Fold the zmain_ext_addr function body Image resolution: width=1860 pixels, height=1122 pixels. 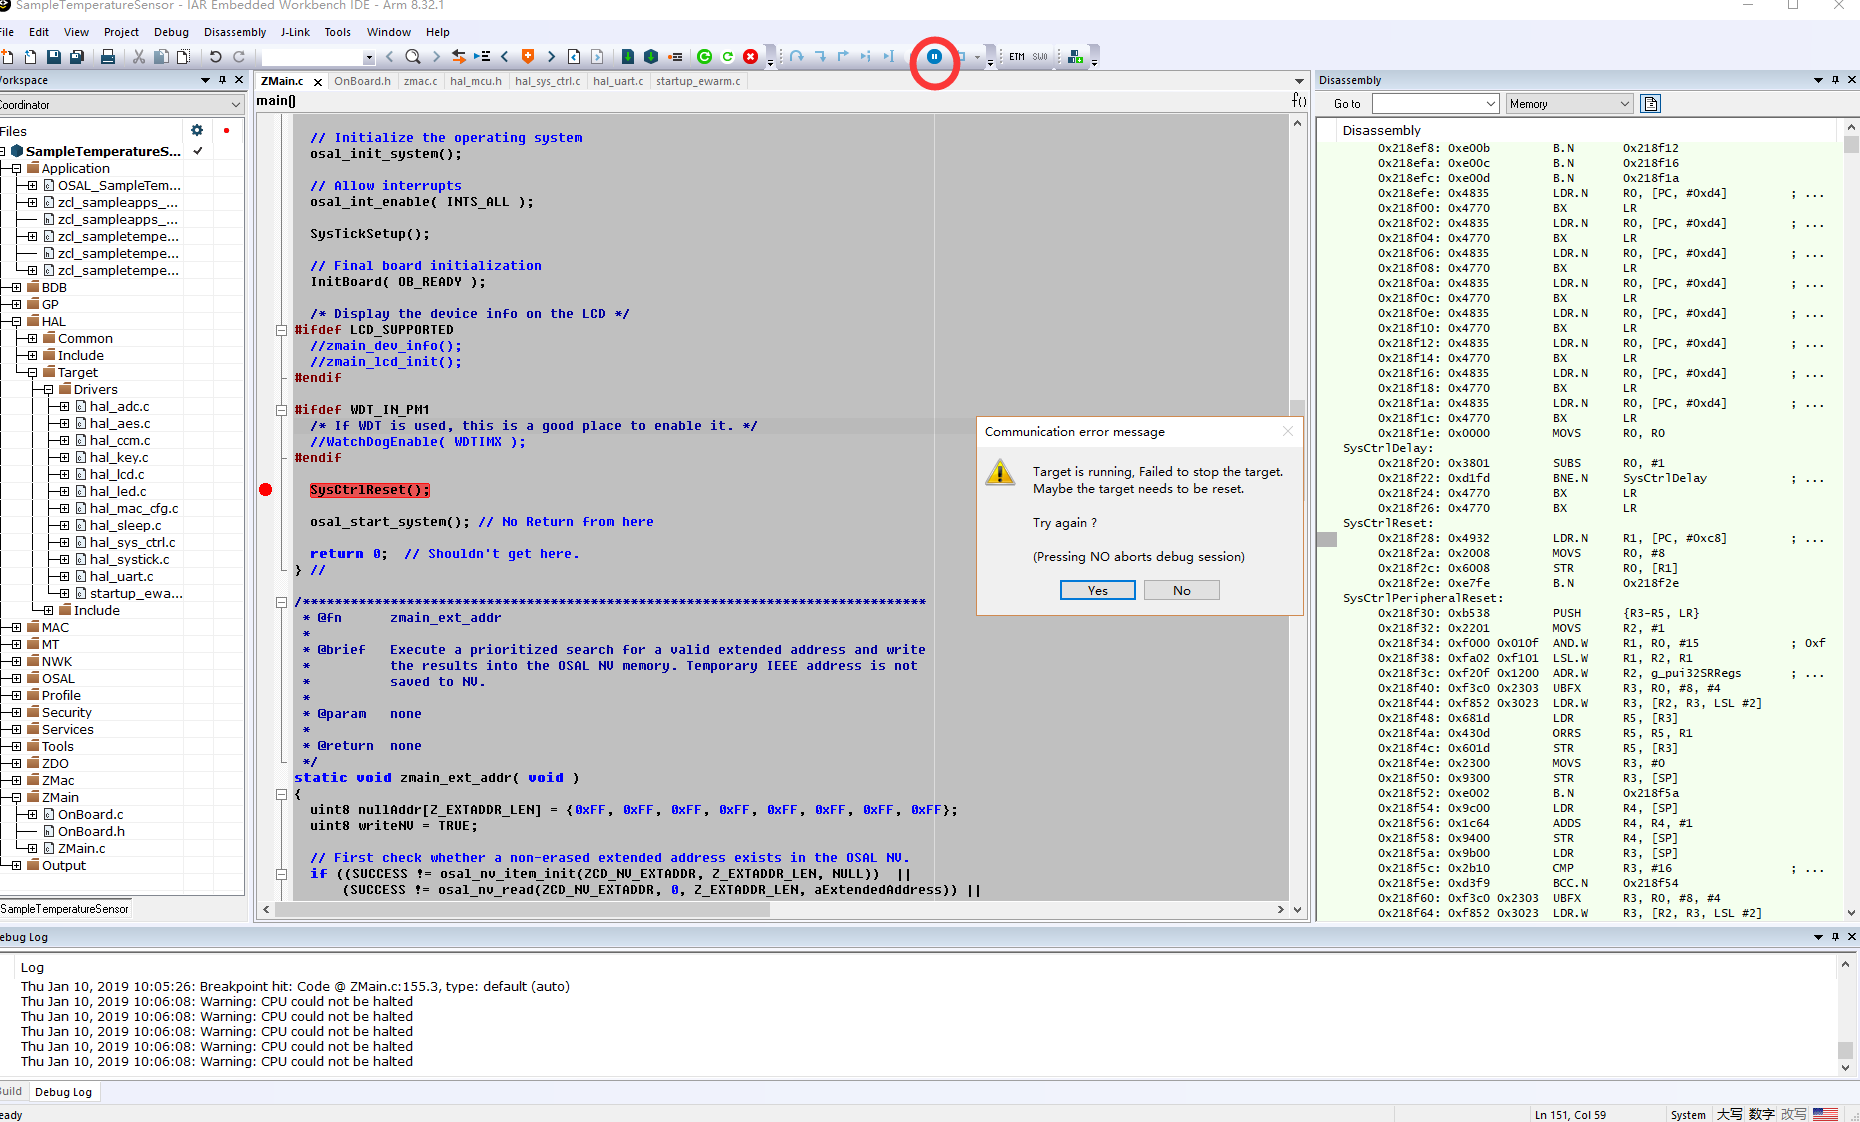point(282,794)
